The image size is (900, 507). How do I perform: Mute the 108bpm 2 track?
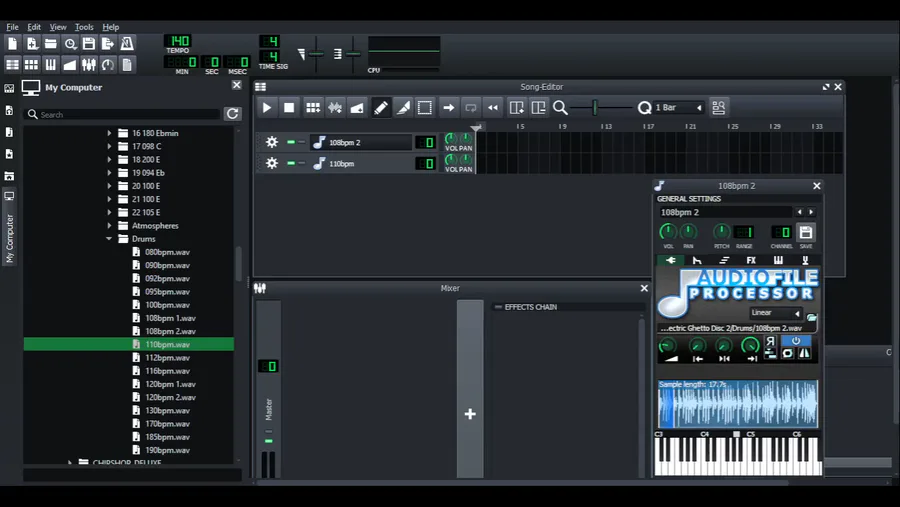(x=291, y=142)
